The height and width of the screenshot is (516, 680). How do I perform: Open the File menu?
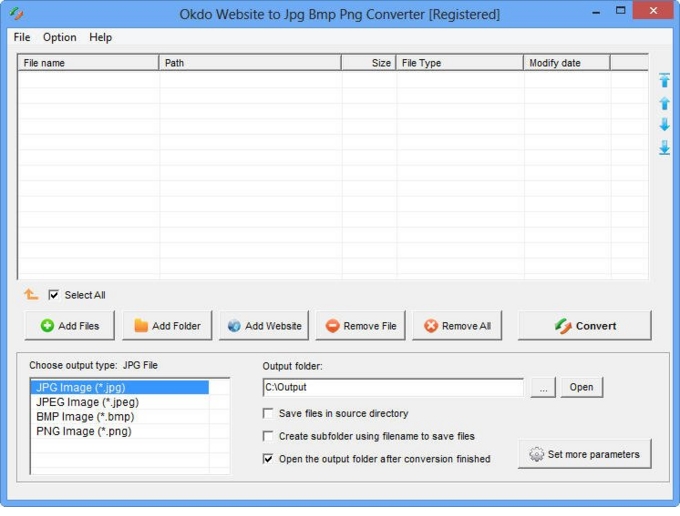click(x=22, y=37)
